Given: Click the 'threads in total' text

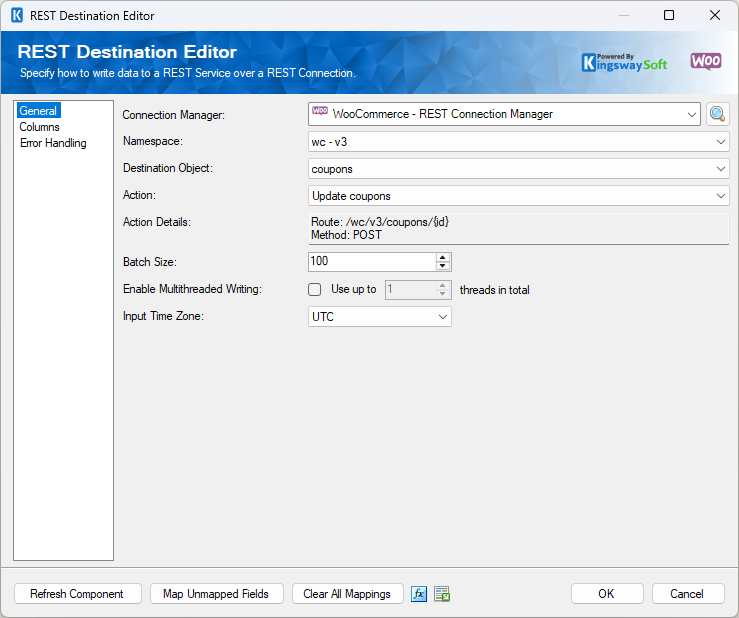Looking at the screenshot, I should (x=494, y=290).
